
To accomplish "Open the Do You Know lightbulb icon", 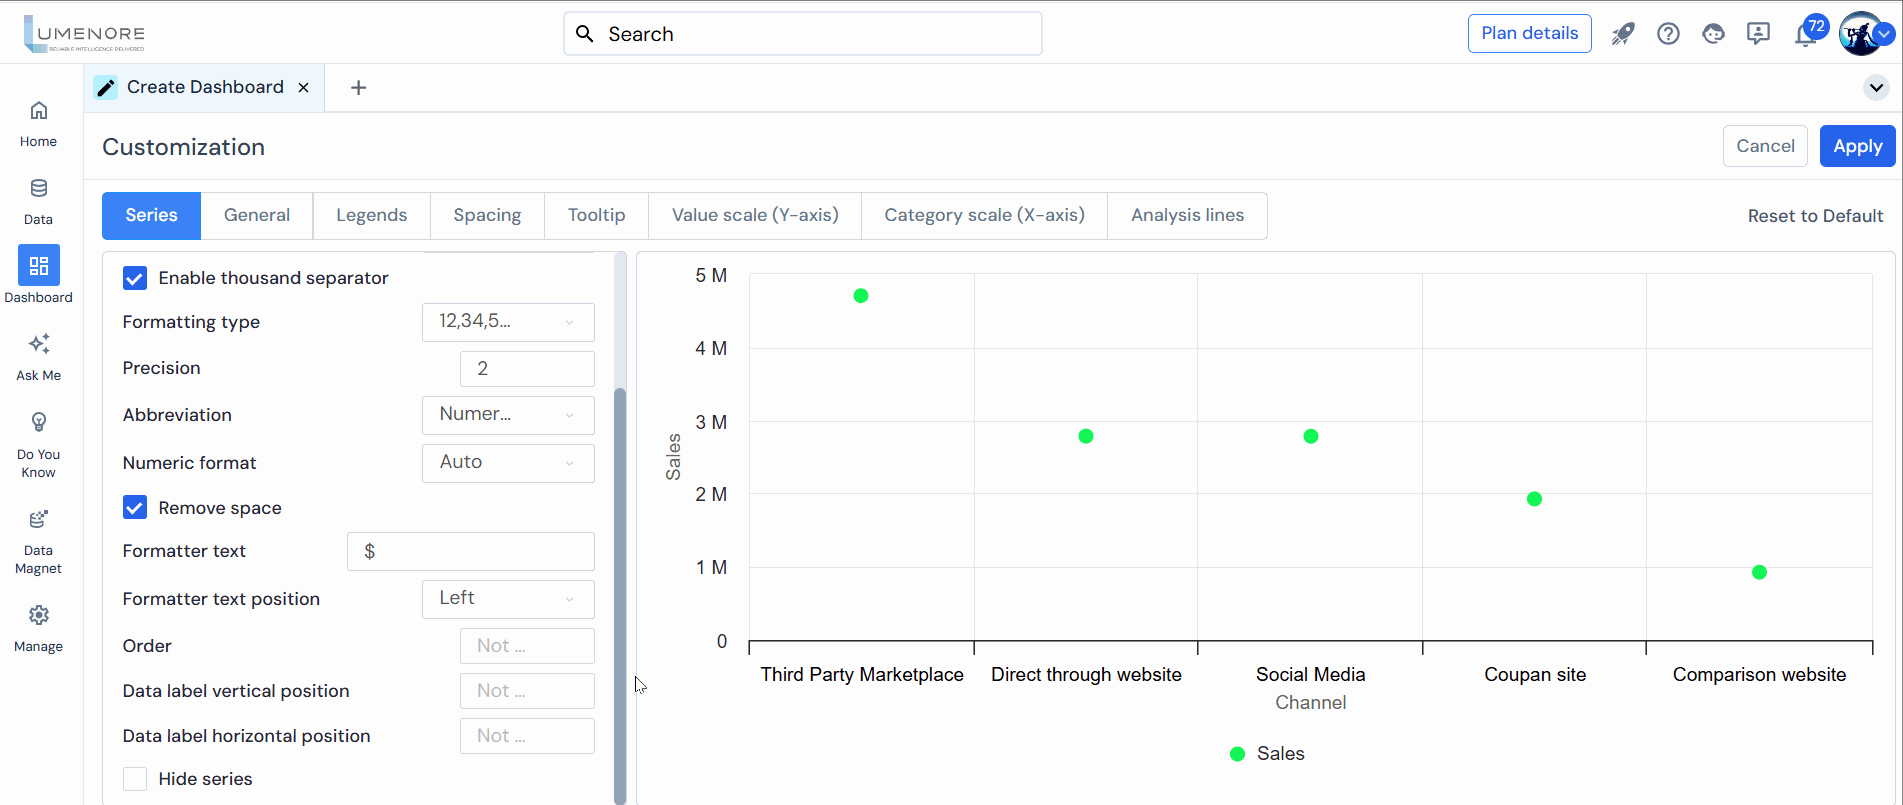I will coord(38,423).
